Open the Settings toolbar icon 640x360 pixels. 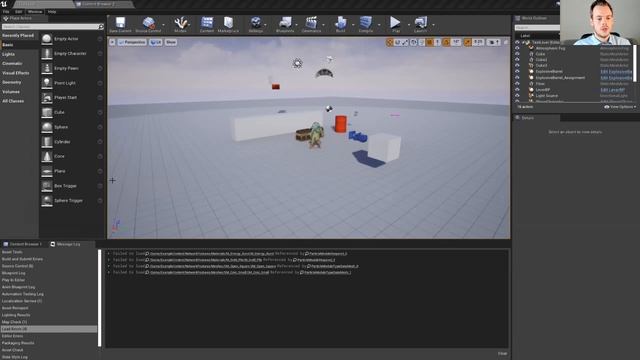pos(256,24)
